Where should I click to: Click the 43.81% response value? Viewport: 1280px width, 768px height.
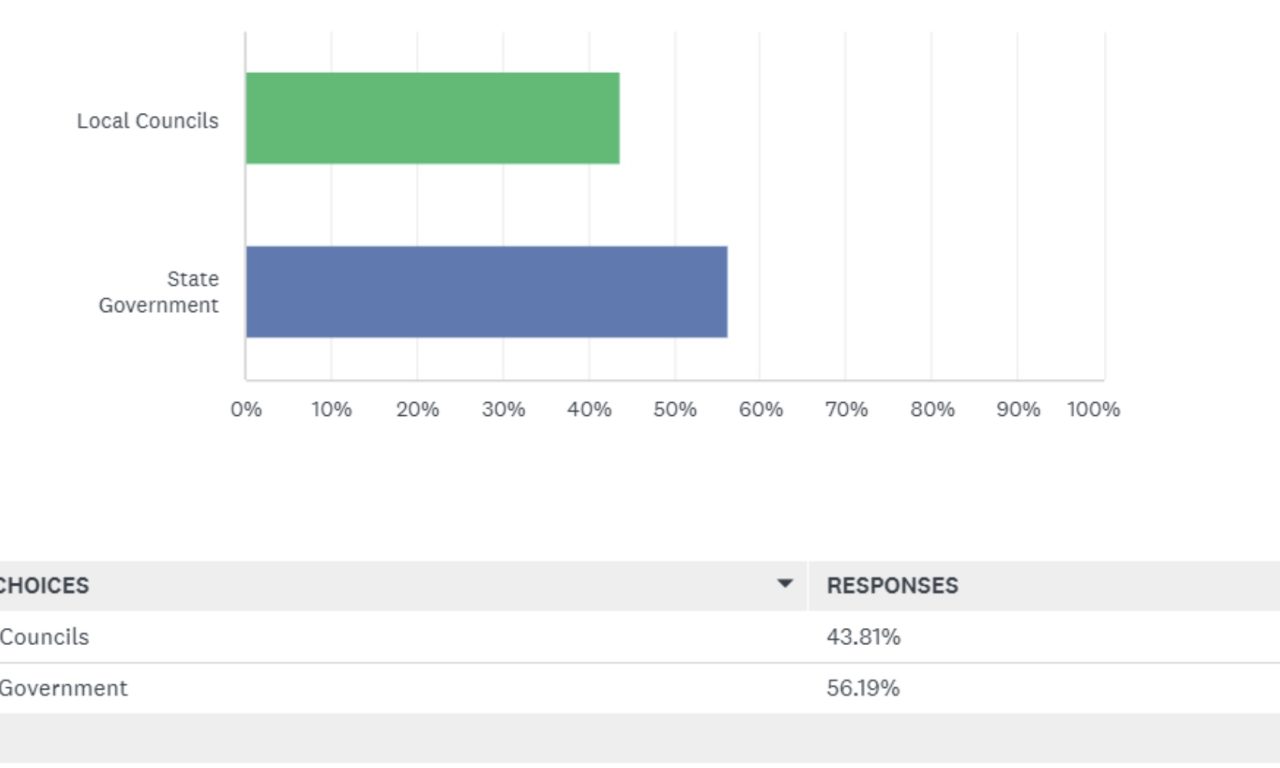(863, 637)
